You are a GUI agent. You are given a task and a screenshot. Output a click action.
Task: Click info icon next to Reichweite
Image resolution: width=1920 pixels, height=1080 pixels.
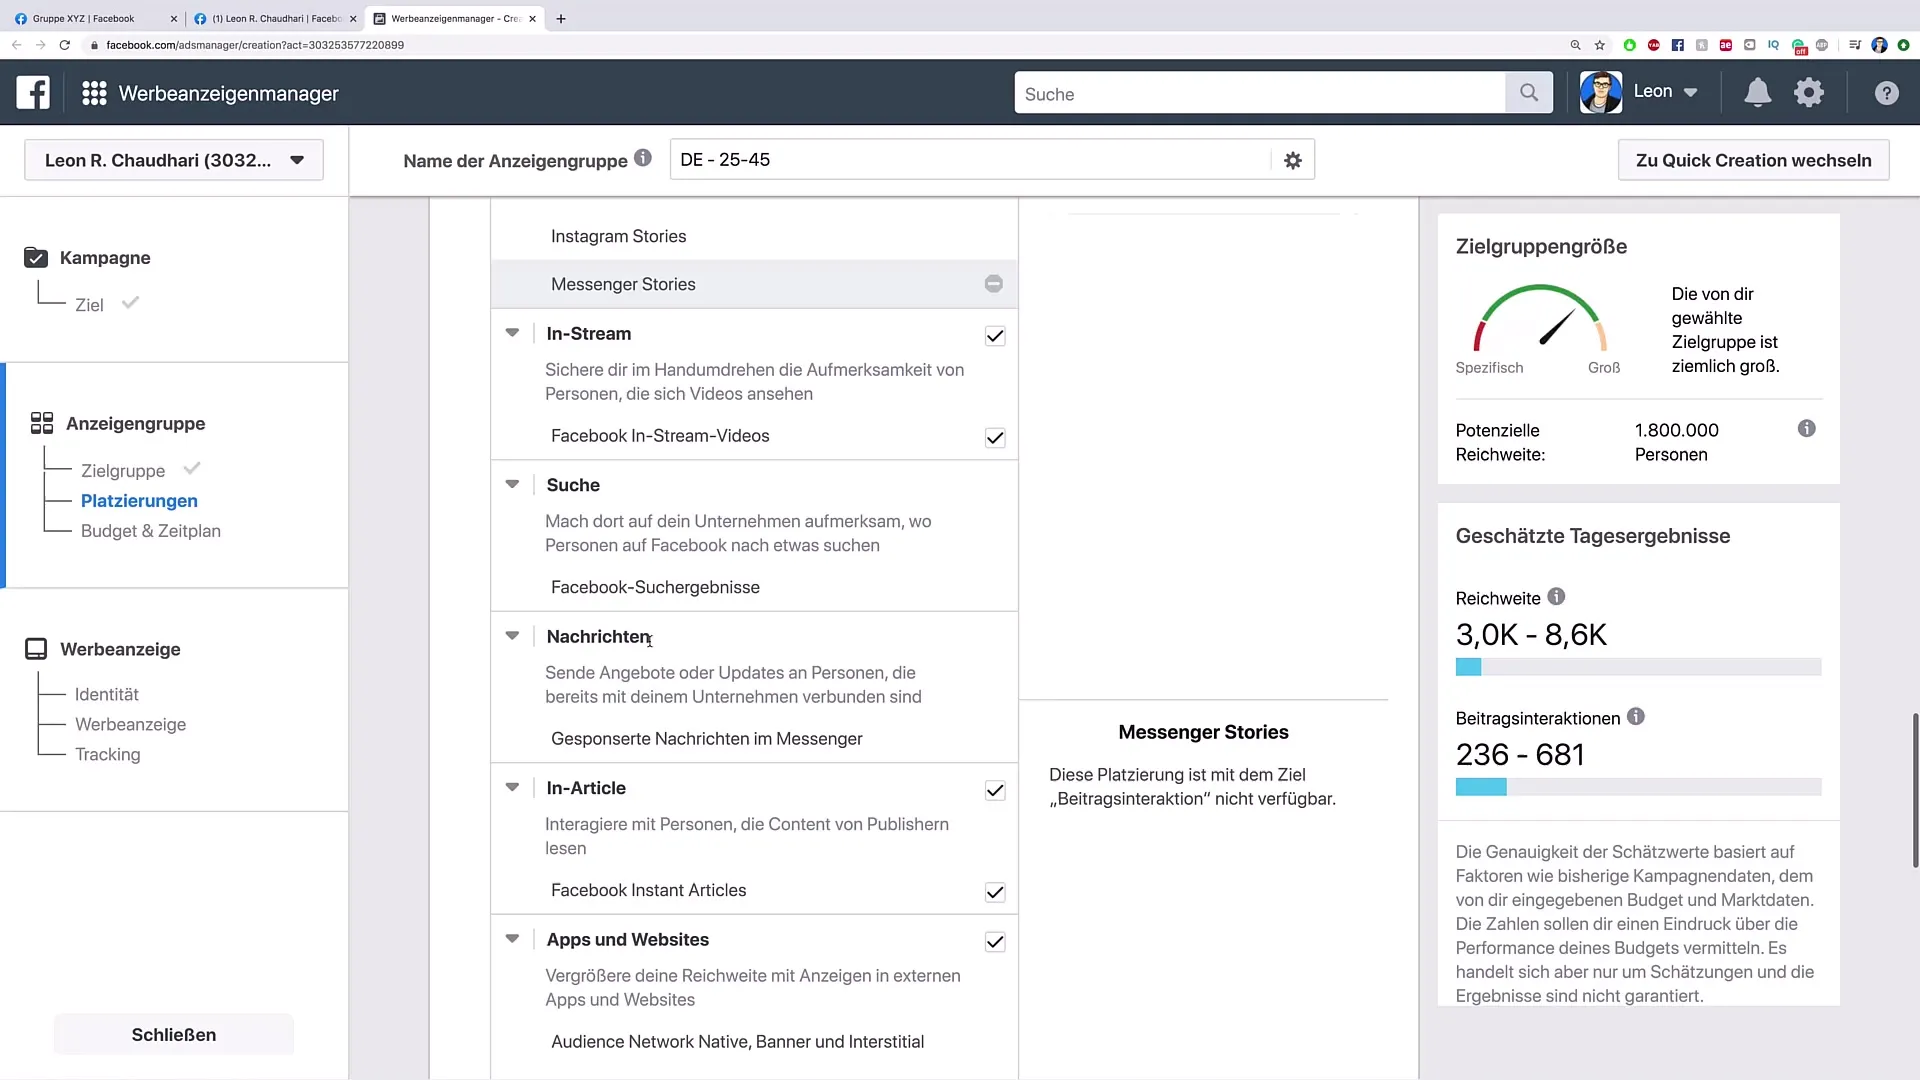(1556, 597)
